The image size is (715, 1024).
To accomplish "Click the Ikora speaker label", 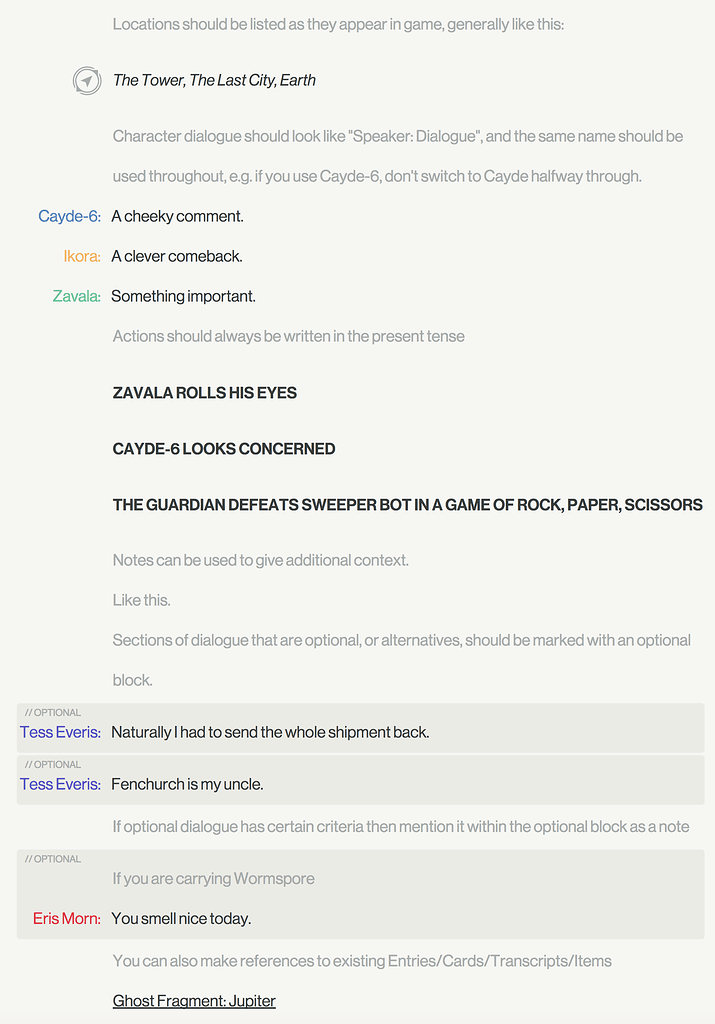I will click(x=82, y=256).
